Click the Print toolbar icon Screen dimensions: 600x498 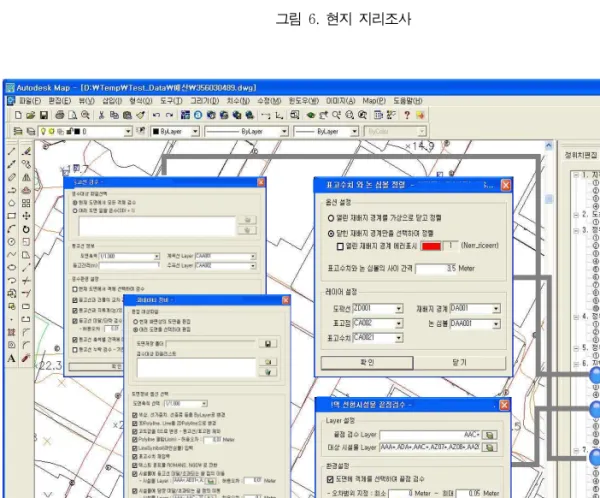(60, 115)
